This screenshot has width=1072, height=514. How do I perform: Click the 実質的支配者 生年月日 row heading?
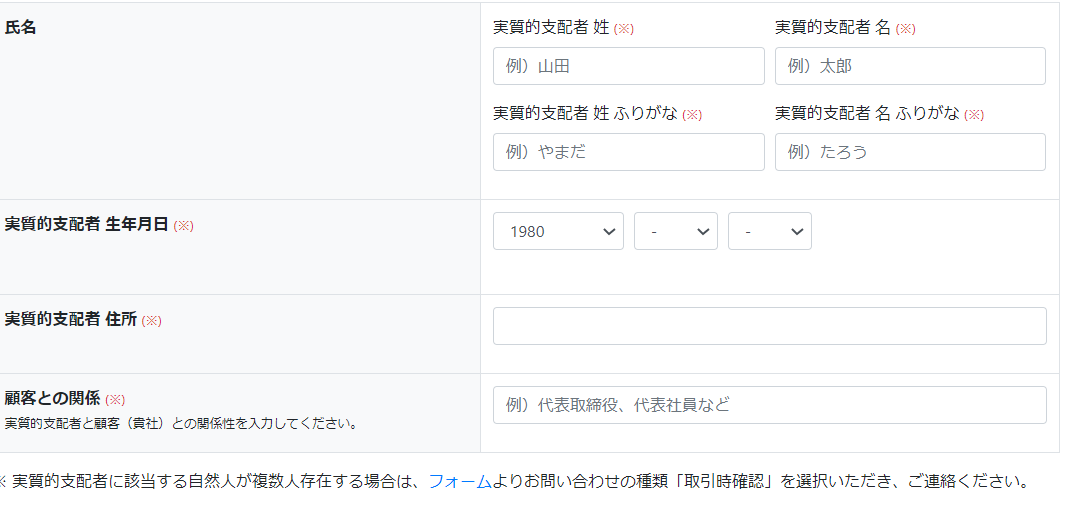click(x=86, y=225)
